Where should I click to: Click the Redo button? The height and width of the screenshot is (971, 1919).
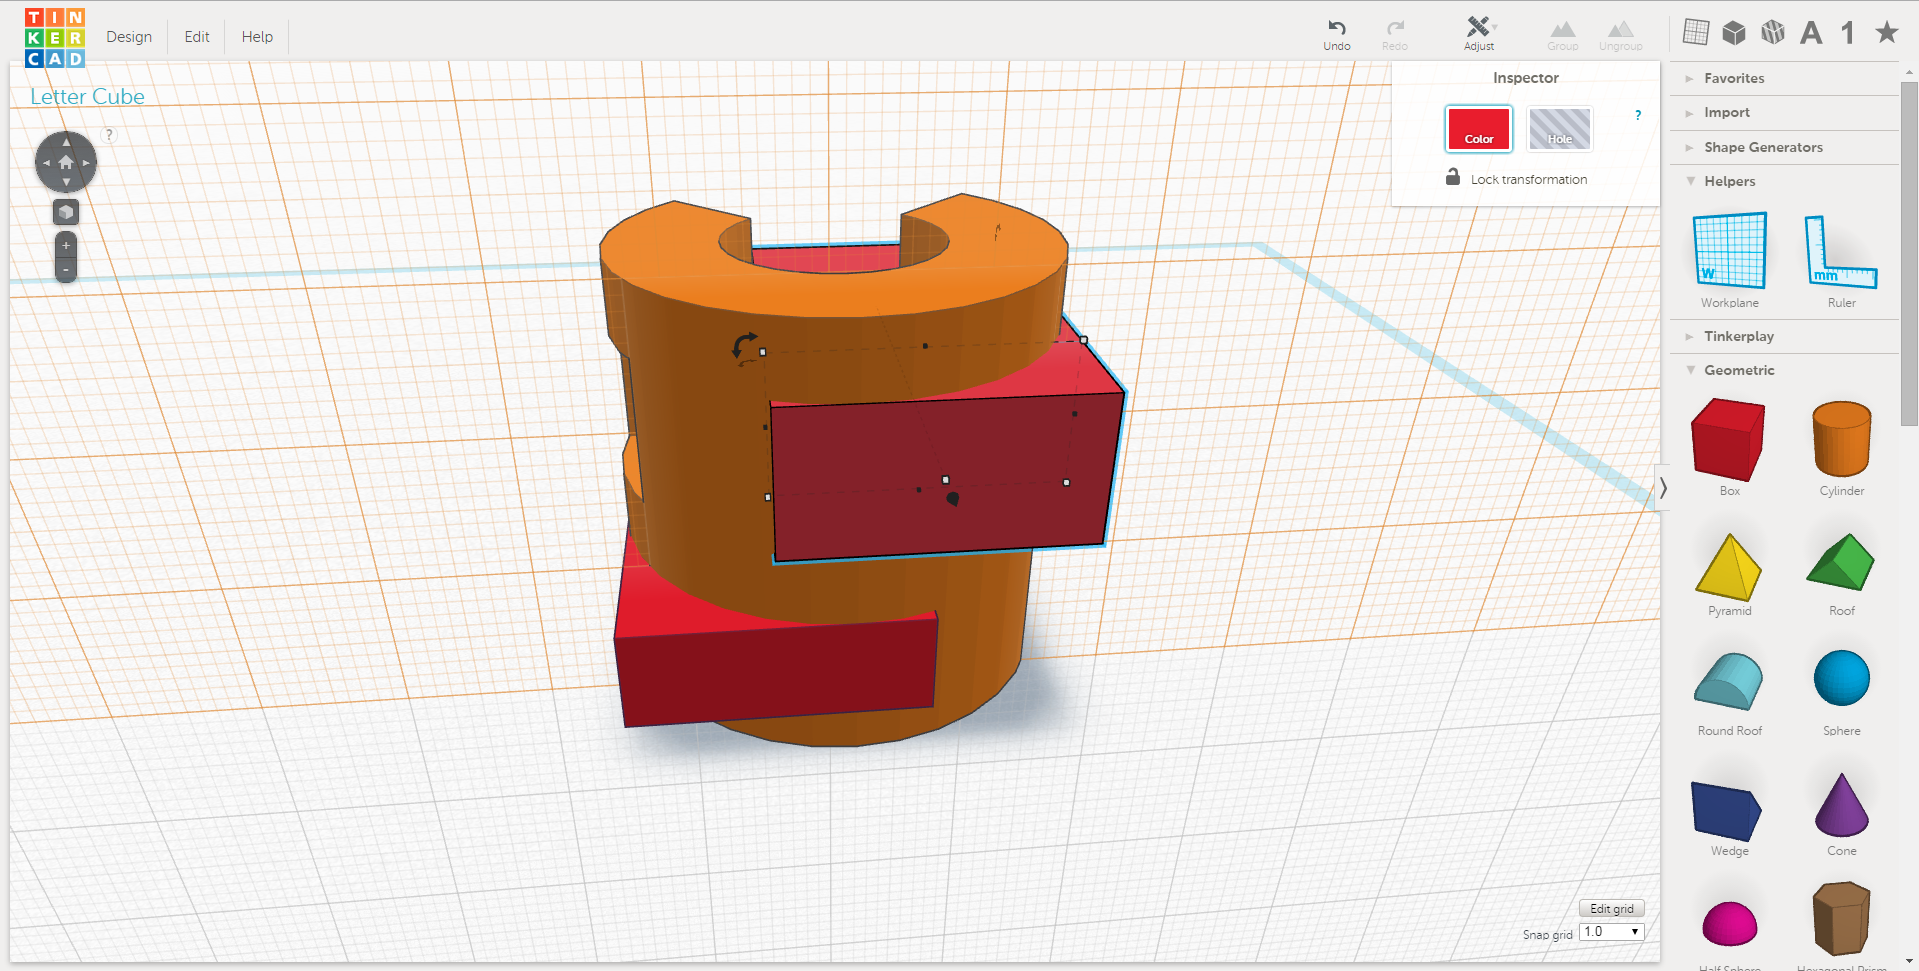tap(1395, 34)
